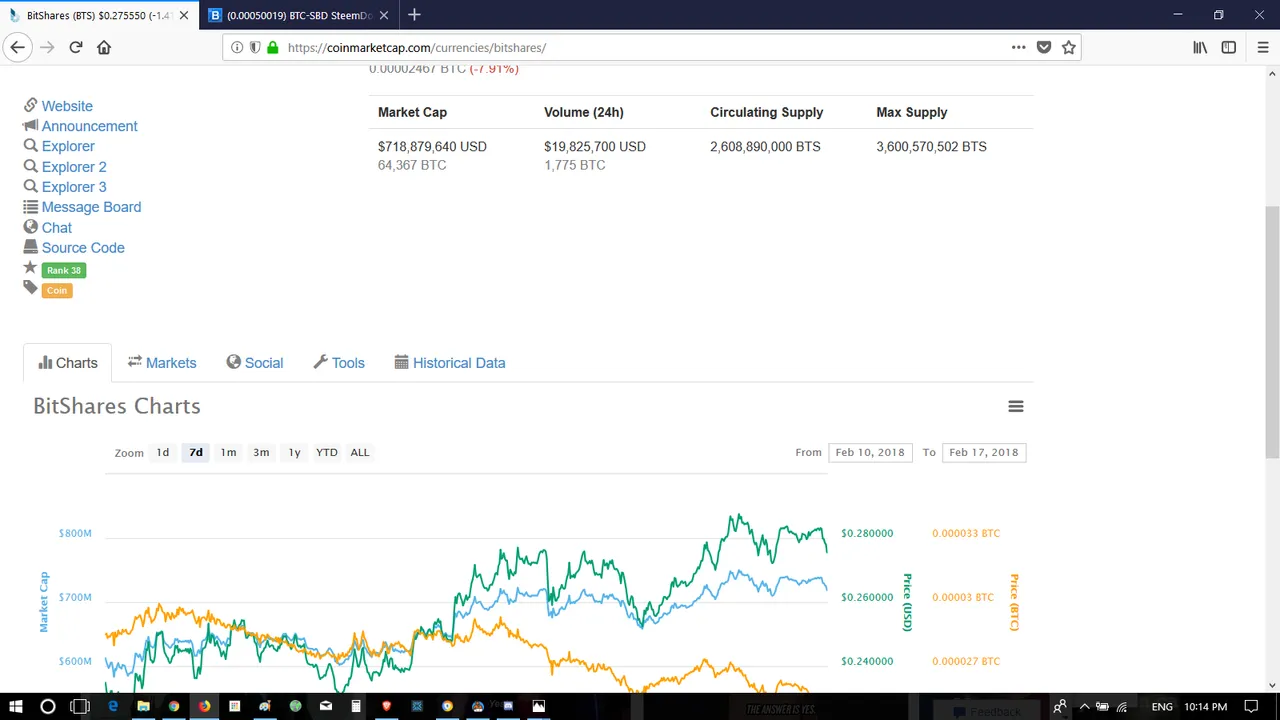Screen dimensions: 1280x720
Task: Close the BTC-SBD SteemDollars tab
Action: (x=383, y=15)
